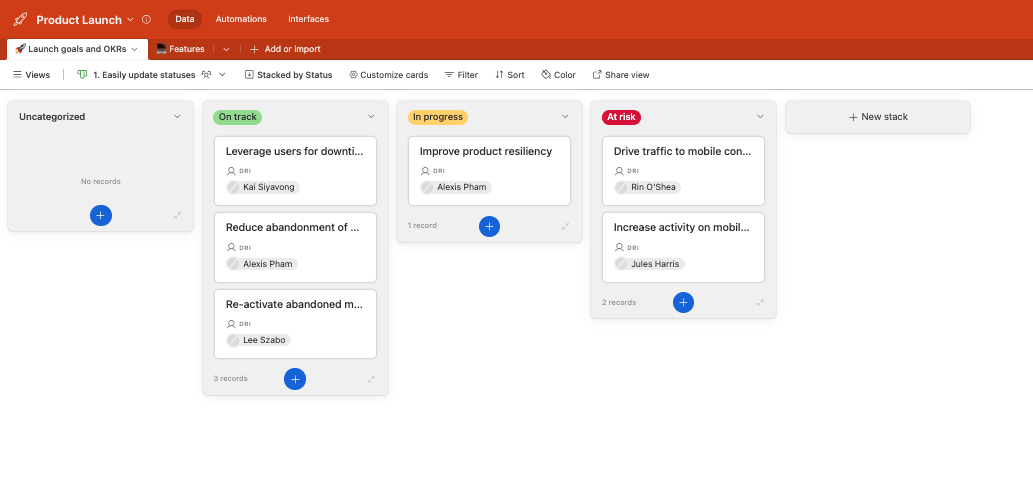Click the rocket base icon
The width and height of the screenshot is (1033, 502).
[20, 19]
